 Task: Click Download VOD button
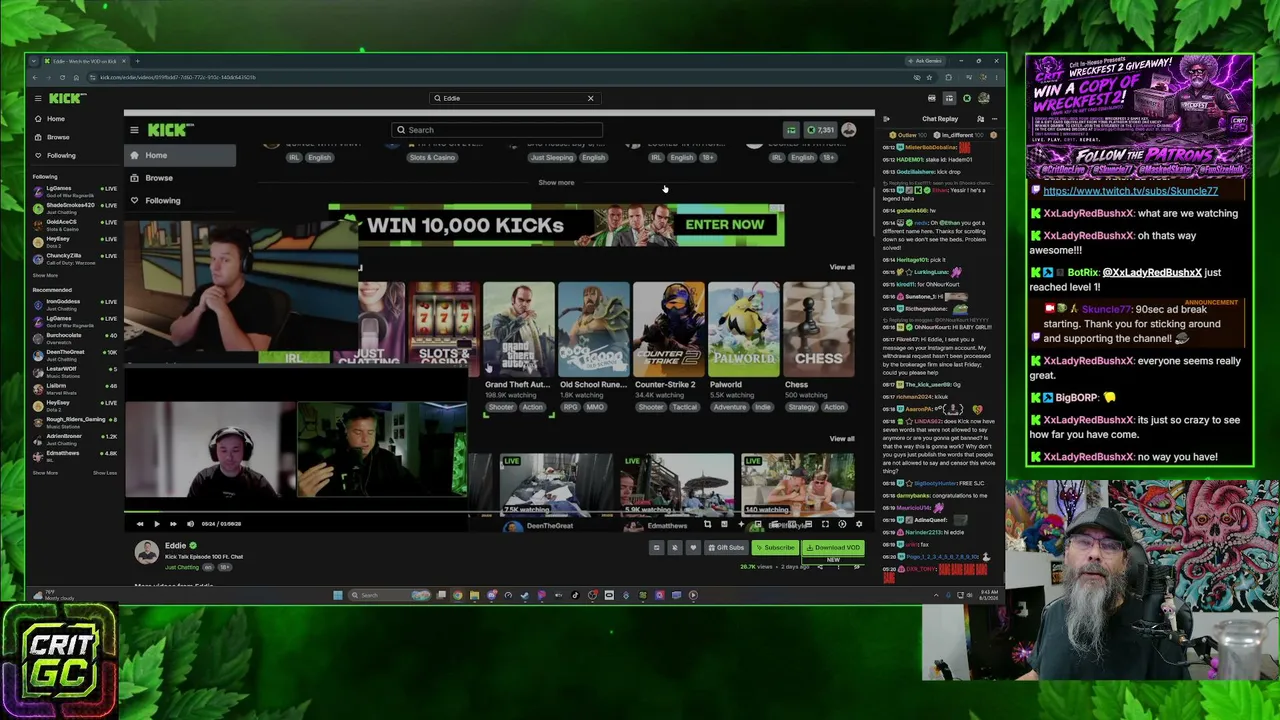tap(833, 548)
